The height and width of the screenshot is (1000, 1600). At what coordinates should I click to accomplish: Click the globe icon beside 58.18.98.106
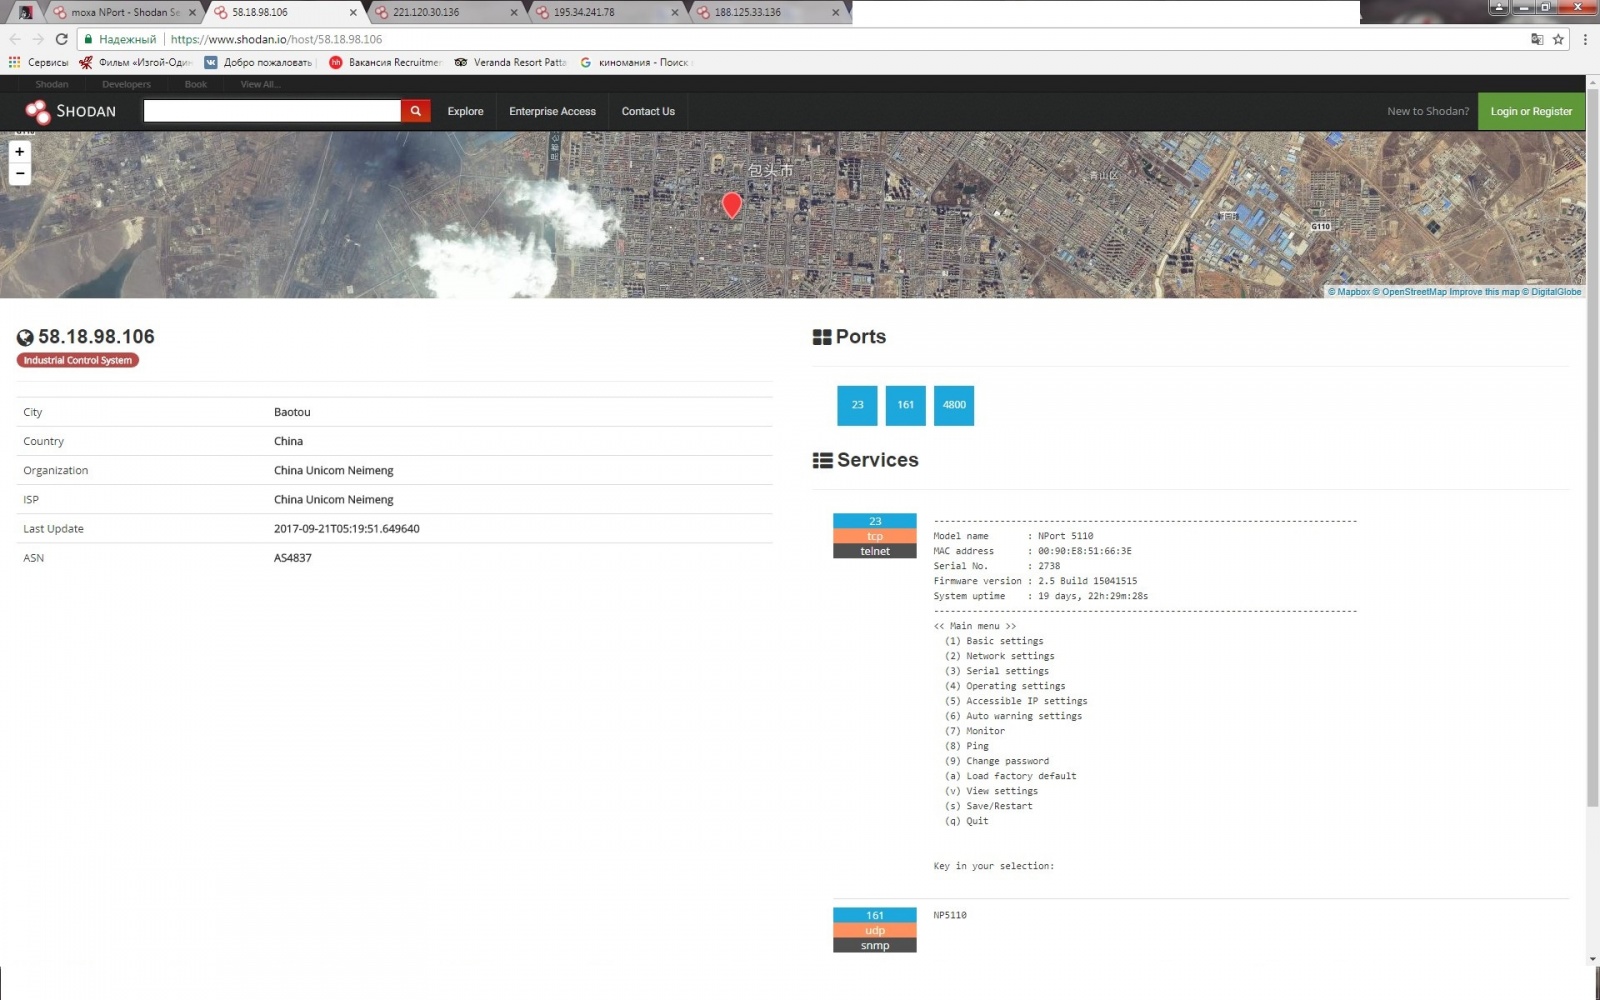point(25,338)
